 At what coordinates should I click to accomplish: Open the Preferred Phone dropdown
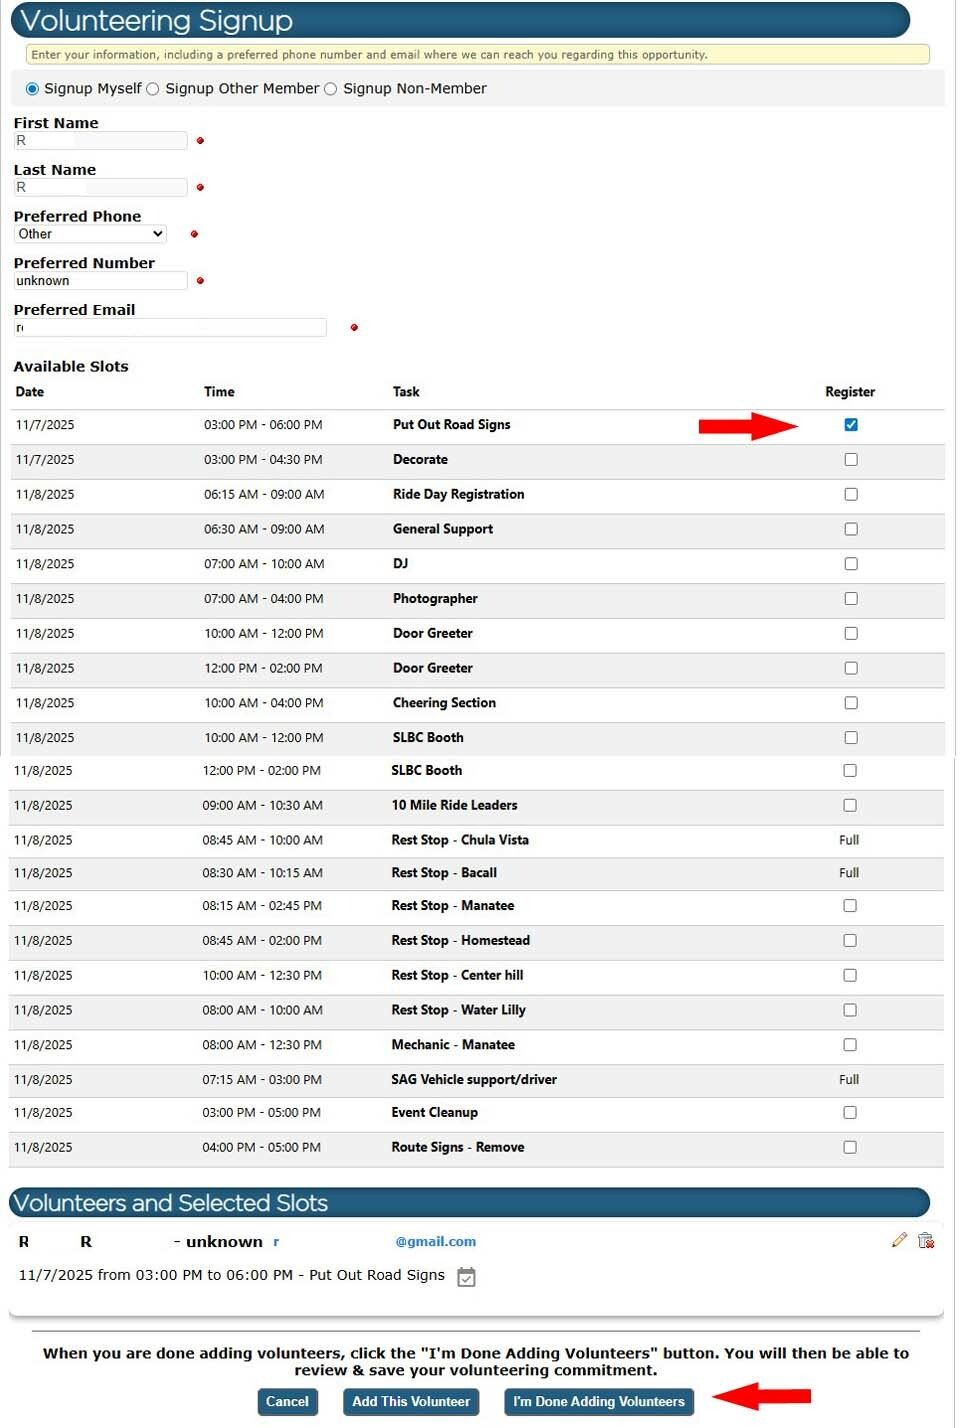pyautogui.click(x=90, y=234)
